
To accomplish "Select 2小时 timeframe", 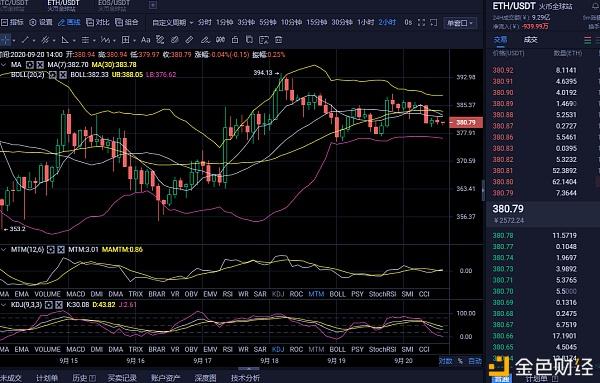I will coord(387,23).
